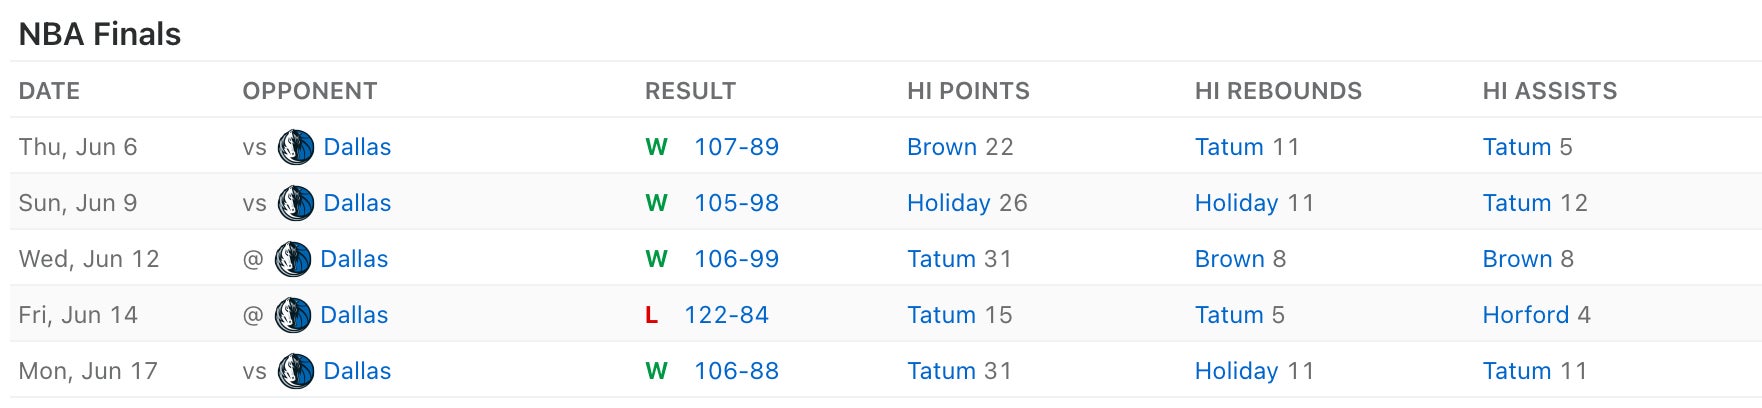1762x408 pixels.
Task: Open Brown's profile in Jun 6 high points
Action: [x=941, y=147]
